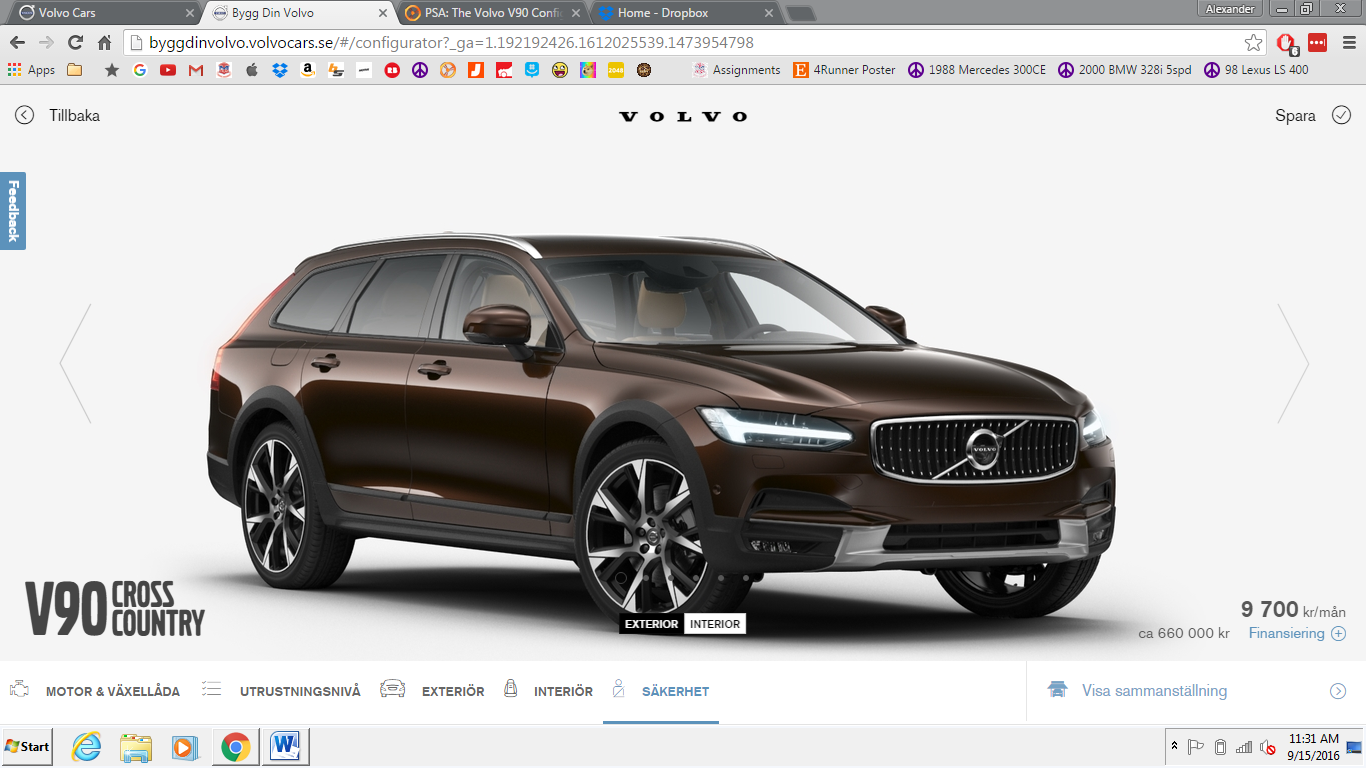Open MOTOR & VÄXELLÅDA section
The width and height of the screenshot is (1366, 768).
[x=95, y=691]
